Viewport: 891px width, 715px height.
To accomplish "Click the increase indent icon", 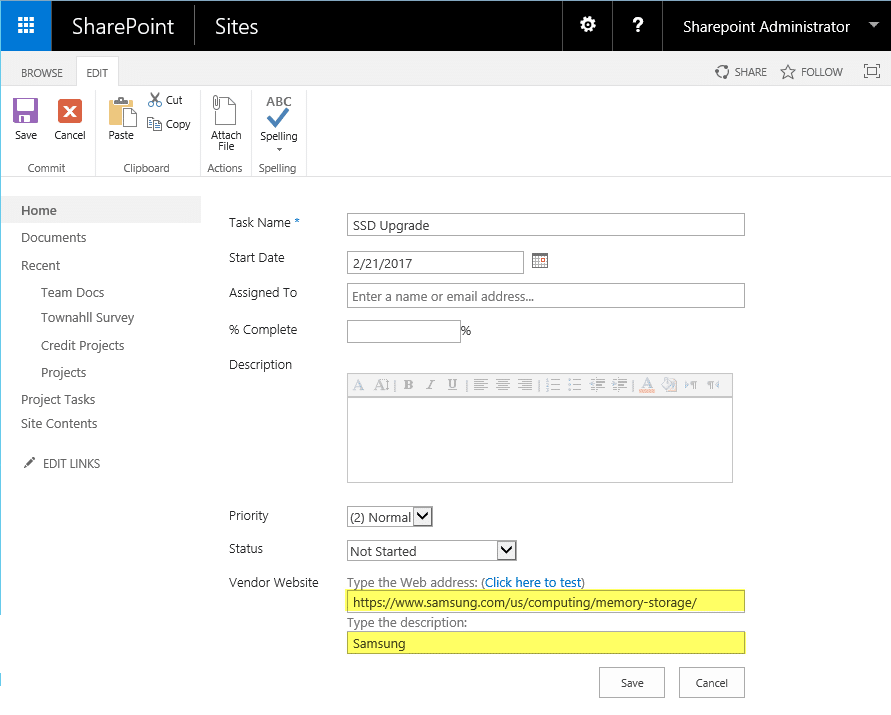I will (x=620, y=384).
